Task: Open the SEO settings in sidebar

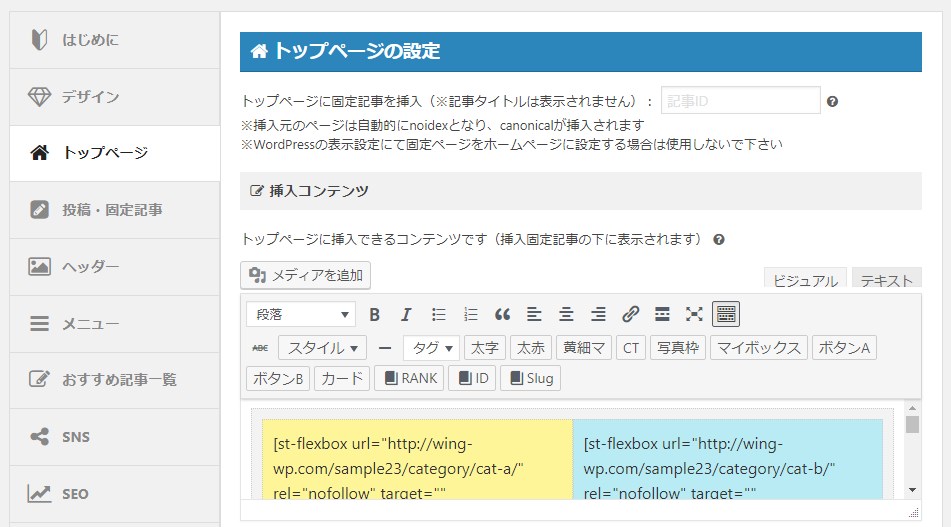Action: pyautogui.click(x=75, y=494)
